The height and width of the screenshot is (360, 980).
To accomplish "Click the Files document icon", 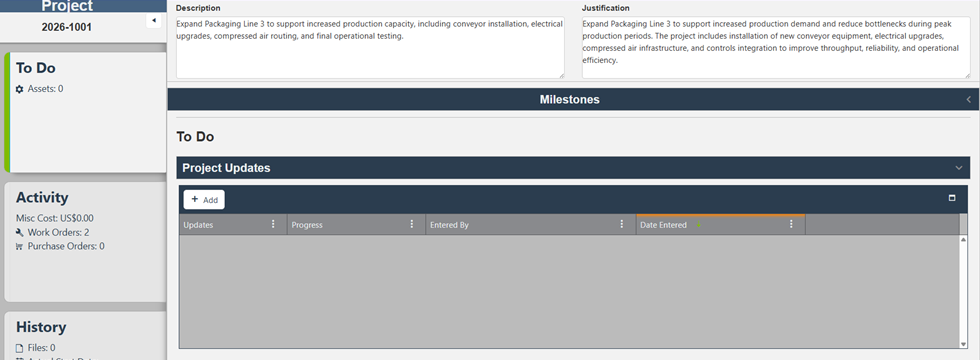I will [x=19, y=348].
